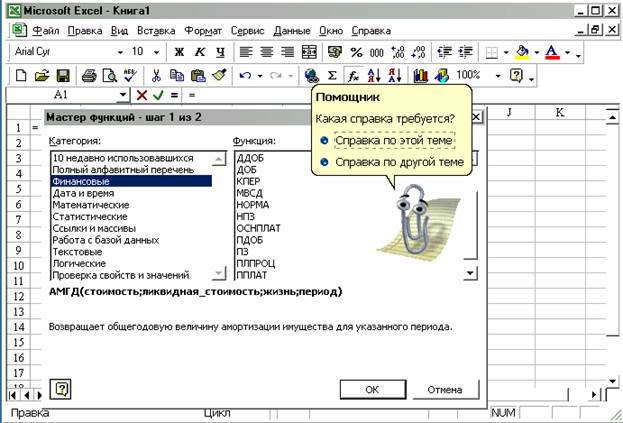Increase cell indent
Viewport: 623px width, 423px height.
click(x=465, y=52)
